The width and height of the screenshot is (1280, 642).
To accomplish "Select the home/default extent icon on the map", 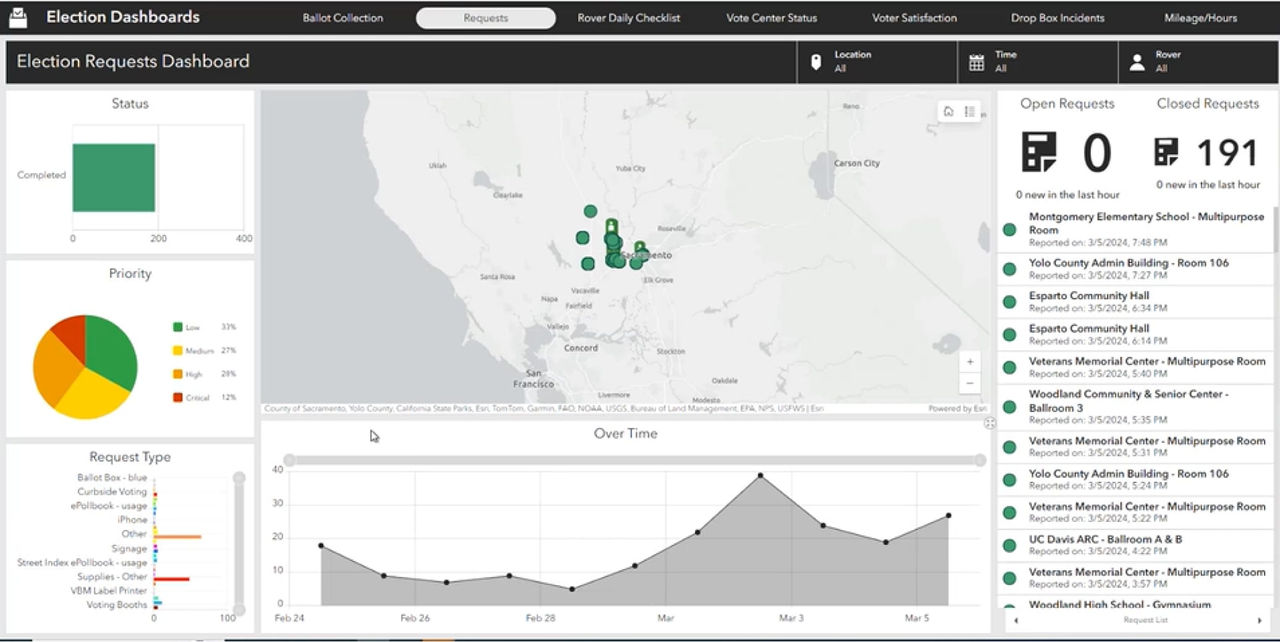I will [x=948, y=111].
